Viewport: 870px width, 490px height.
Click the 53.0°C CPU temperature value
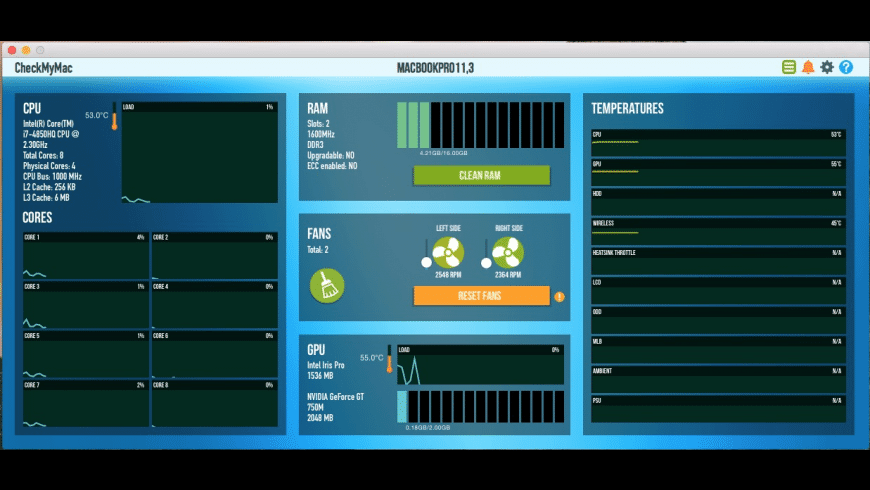tap(97, 115)
